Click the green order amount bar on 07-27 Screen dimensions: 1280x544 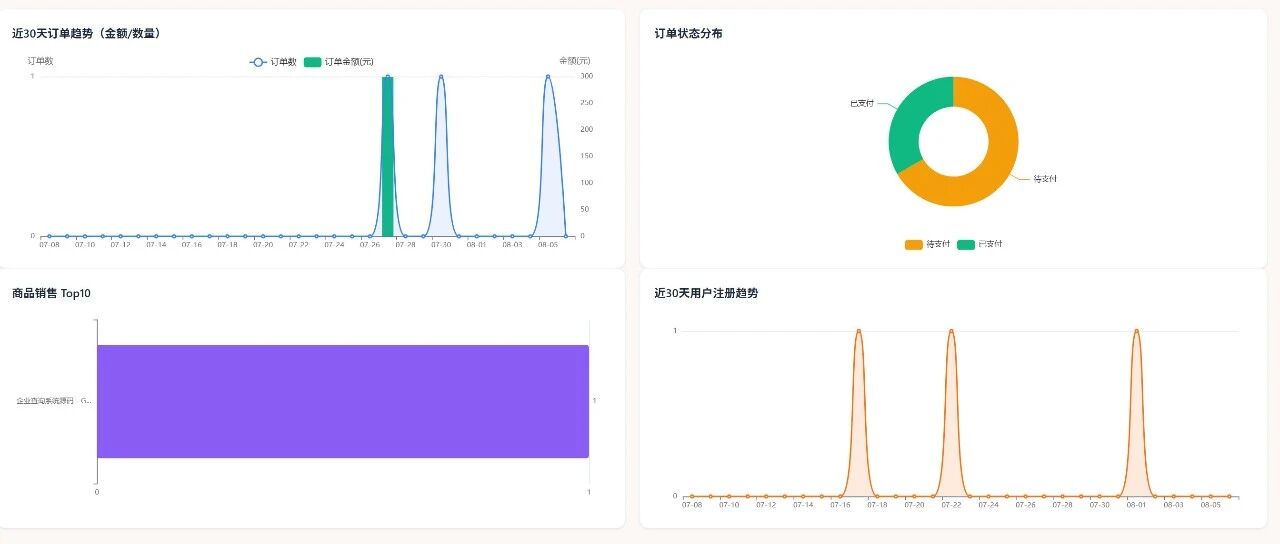(x=387, y=156)
